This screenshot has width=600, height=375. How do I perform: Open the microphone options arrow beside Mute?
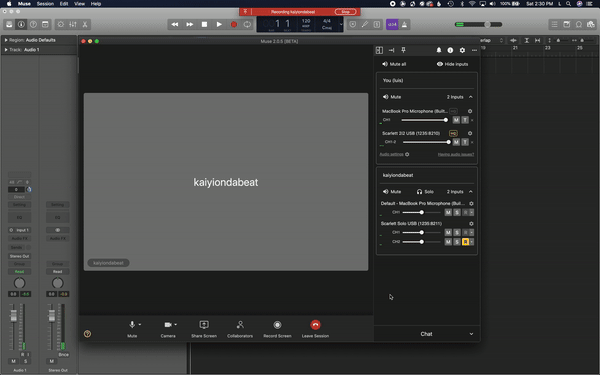pyautogui.click(x=140, y=324)
